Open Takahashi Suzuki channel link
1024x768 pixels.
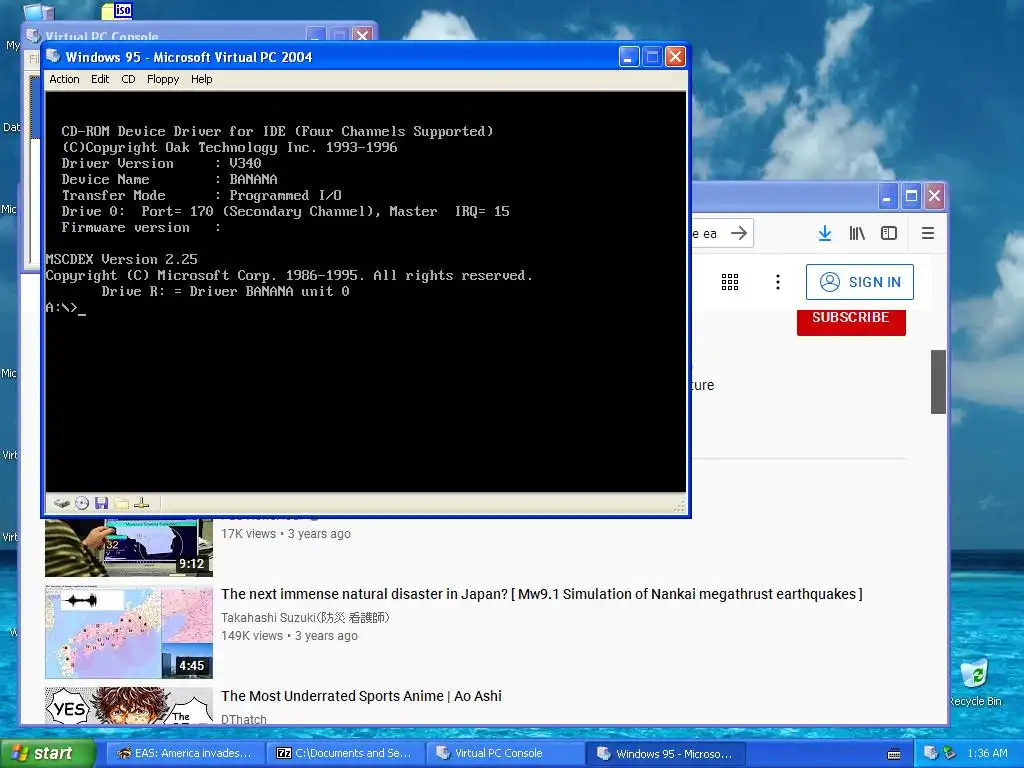(305, 617)
